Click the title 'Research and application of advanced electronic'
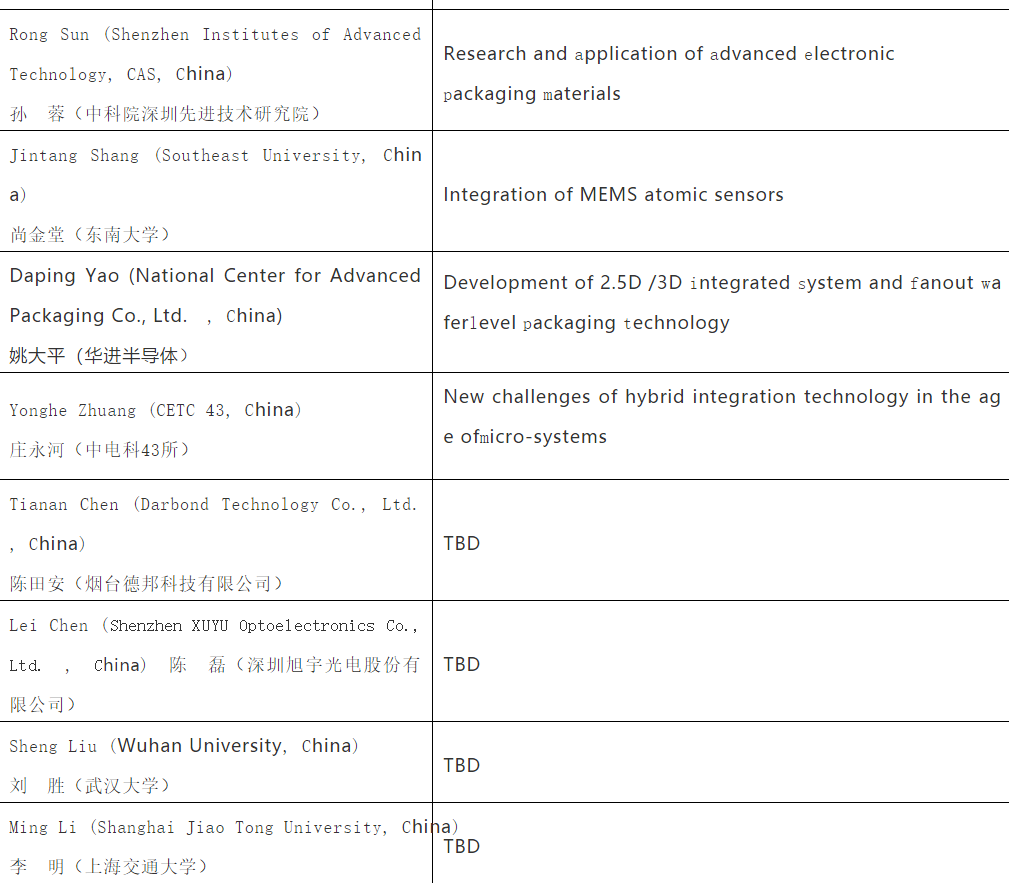Screen dimensions: 1009x883 pyautogui.click(x=669, y=54)
